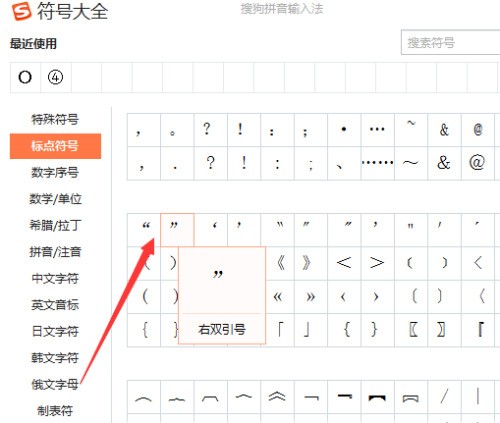This screenshot has width=500, height=423.
Task: Insert the left double quotation mark symbol
Action: (144, 230)
